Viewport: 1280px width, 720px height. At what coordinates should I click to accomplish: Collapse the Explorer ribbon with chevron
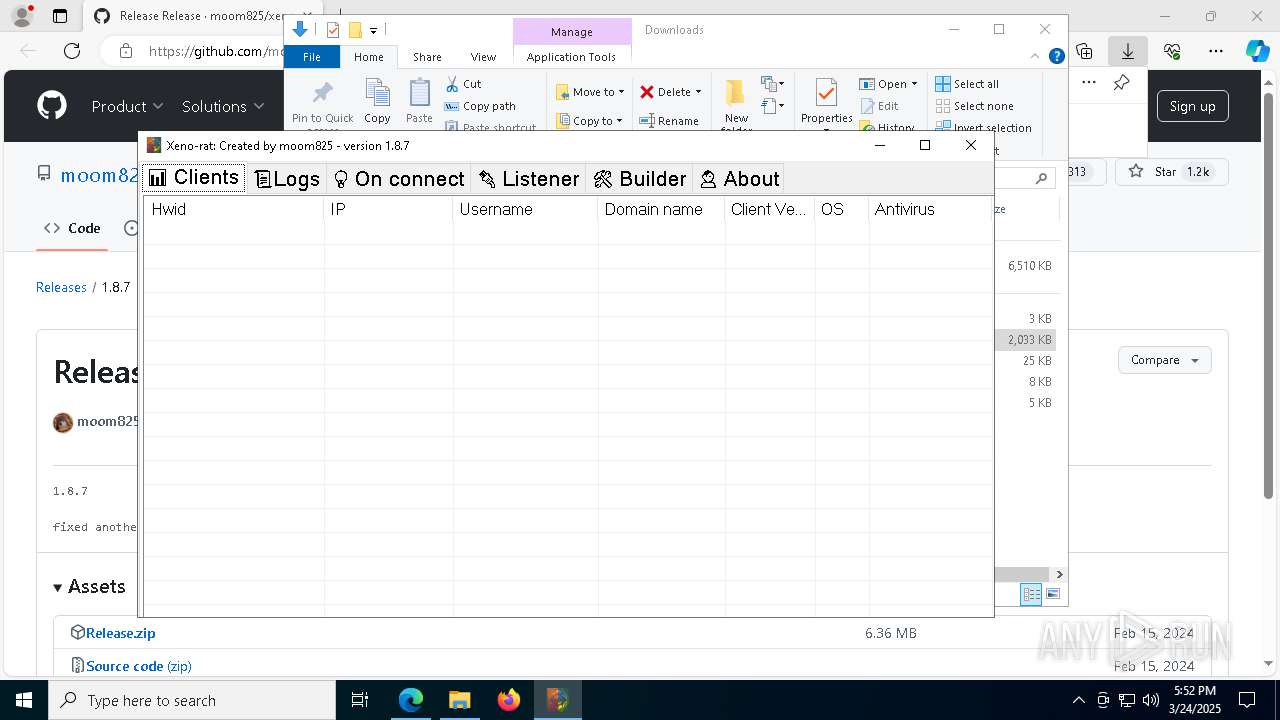tap(1036, 56)
